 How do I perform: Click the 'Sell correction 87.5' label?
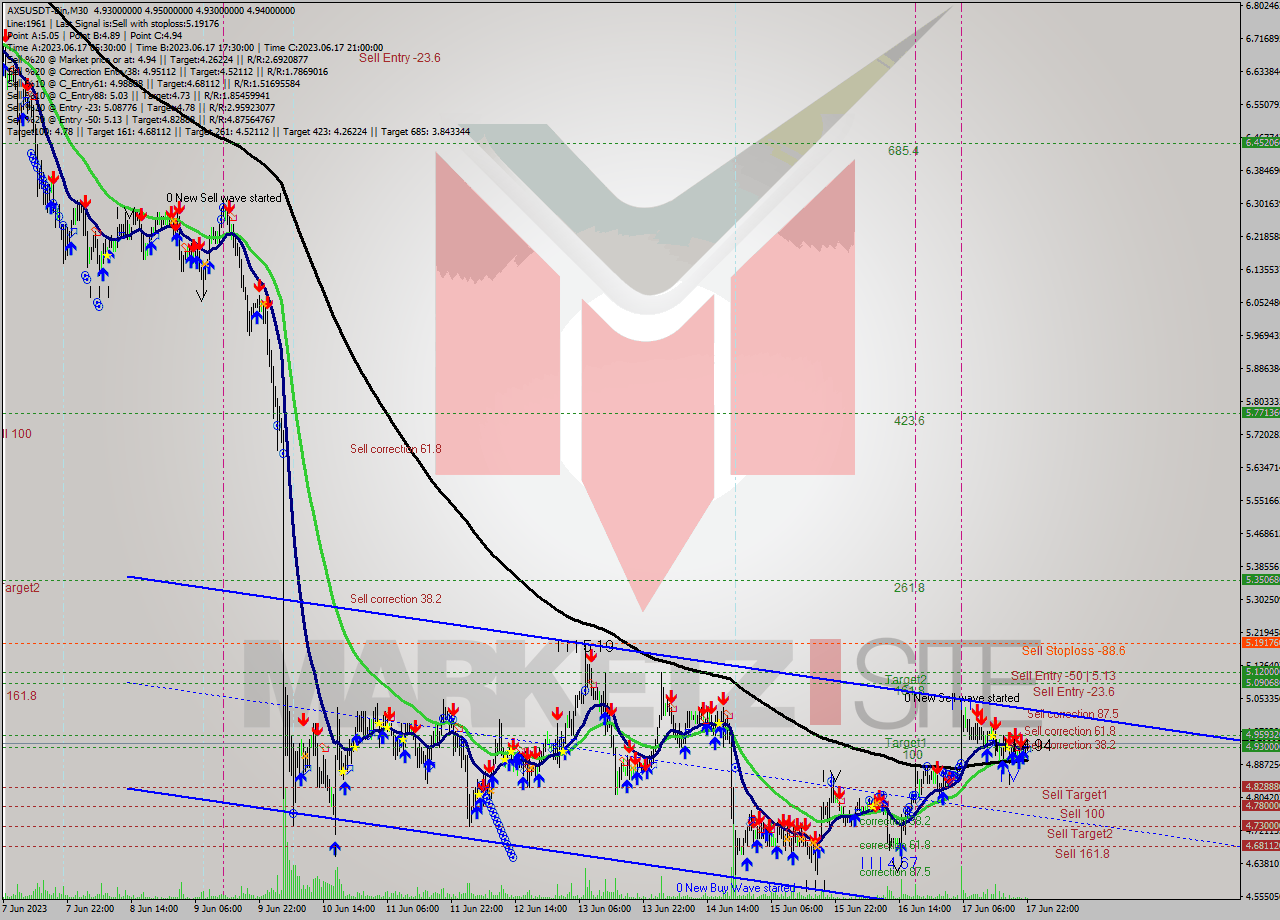(1072, 714)
